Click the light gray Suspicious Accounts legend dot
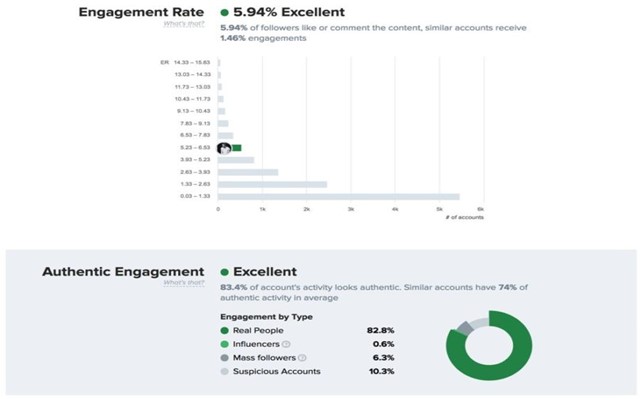 224,371
